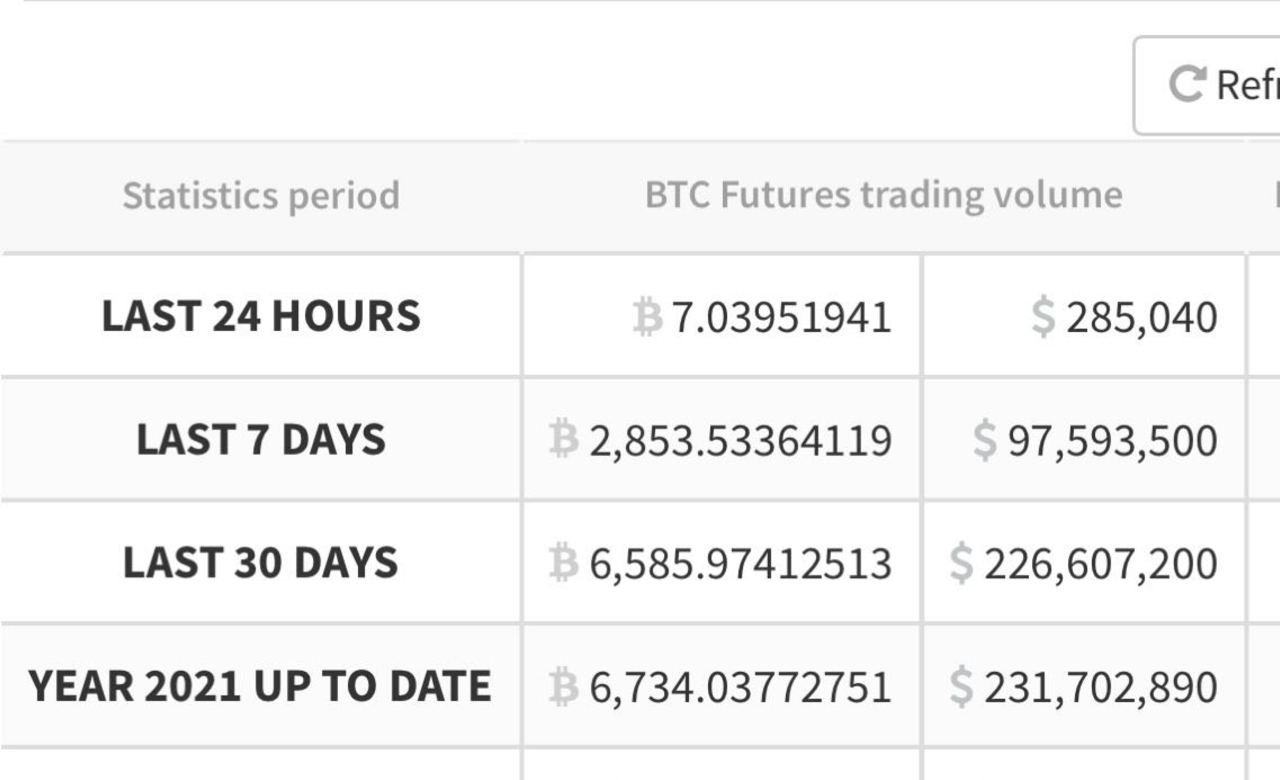Click the 6,585.97412513 BTC volume value
The height and width of the screenshot is (780, 1280).
click(x=740, y=564)
